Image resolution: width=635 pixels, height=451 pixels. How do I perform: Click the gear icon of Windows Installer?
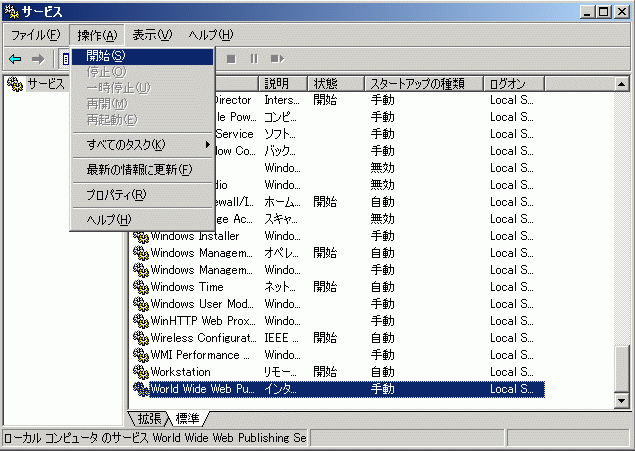click(141, 236)
